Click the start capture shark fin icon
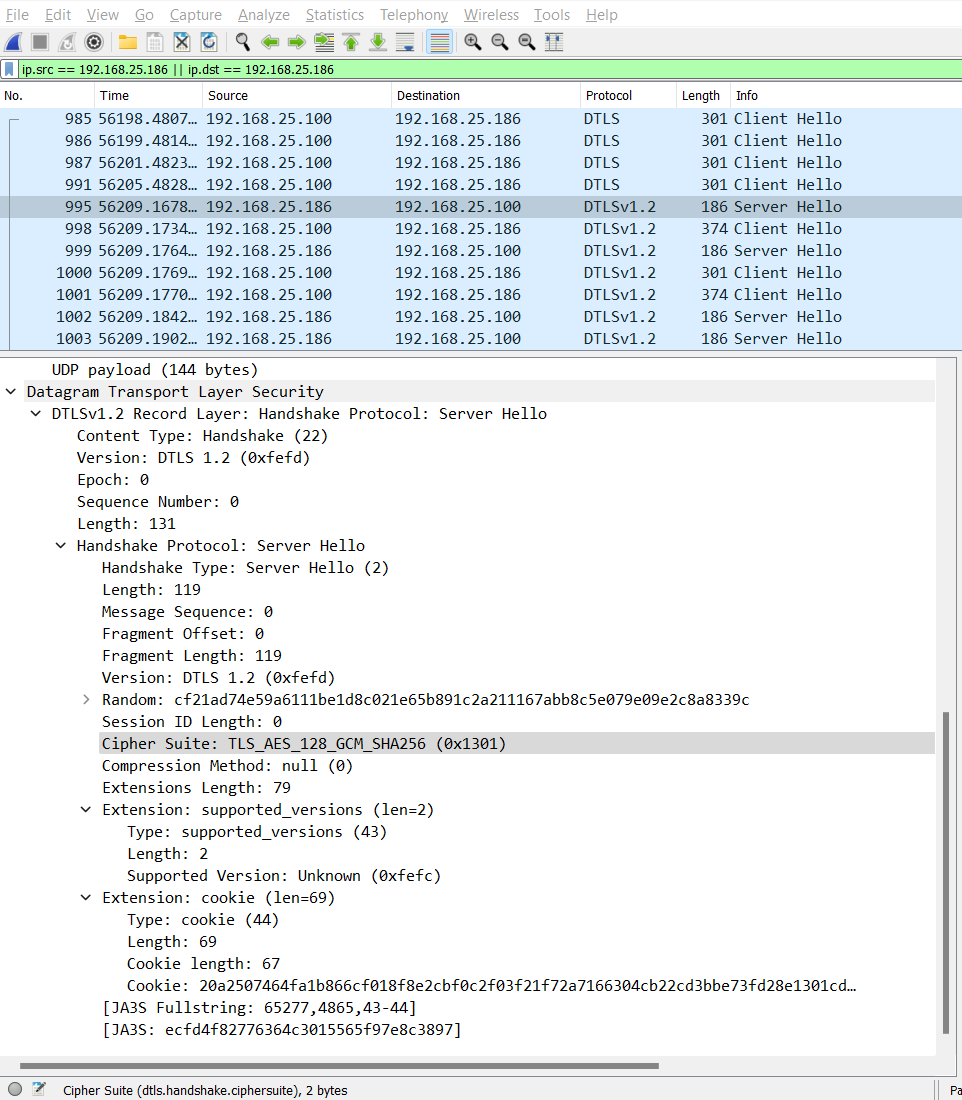This screenshot has height=1100, width=962. (13, 42)
